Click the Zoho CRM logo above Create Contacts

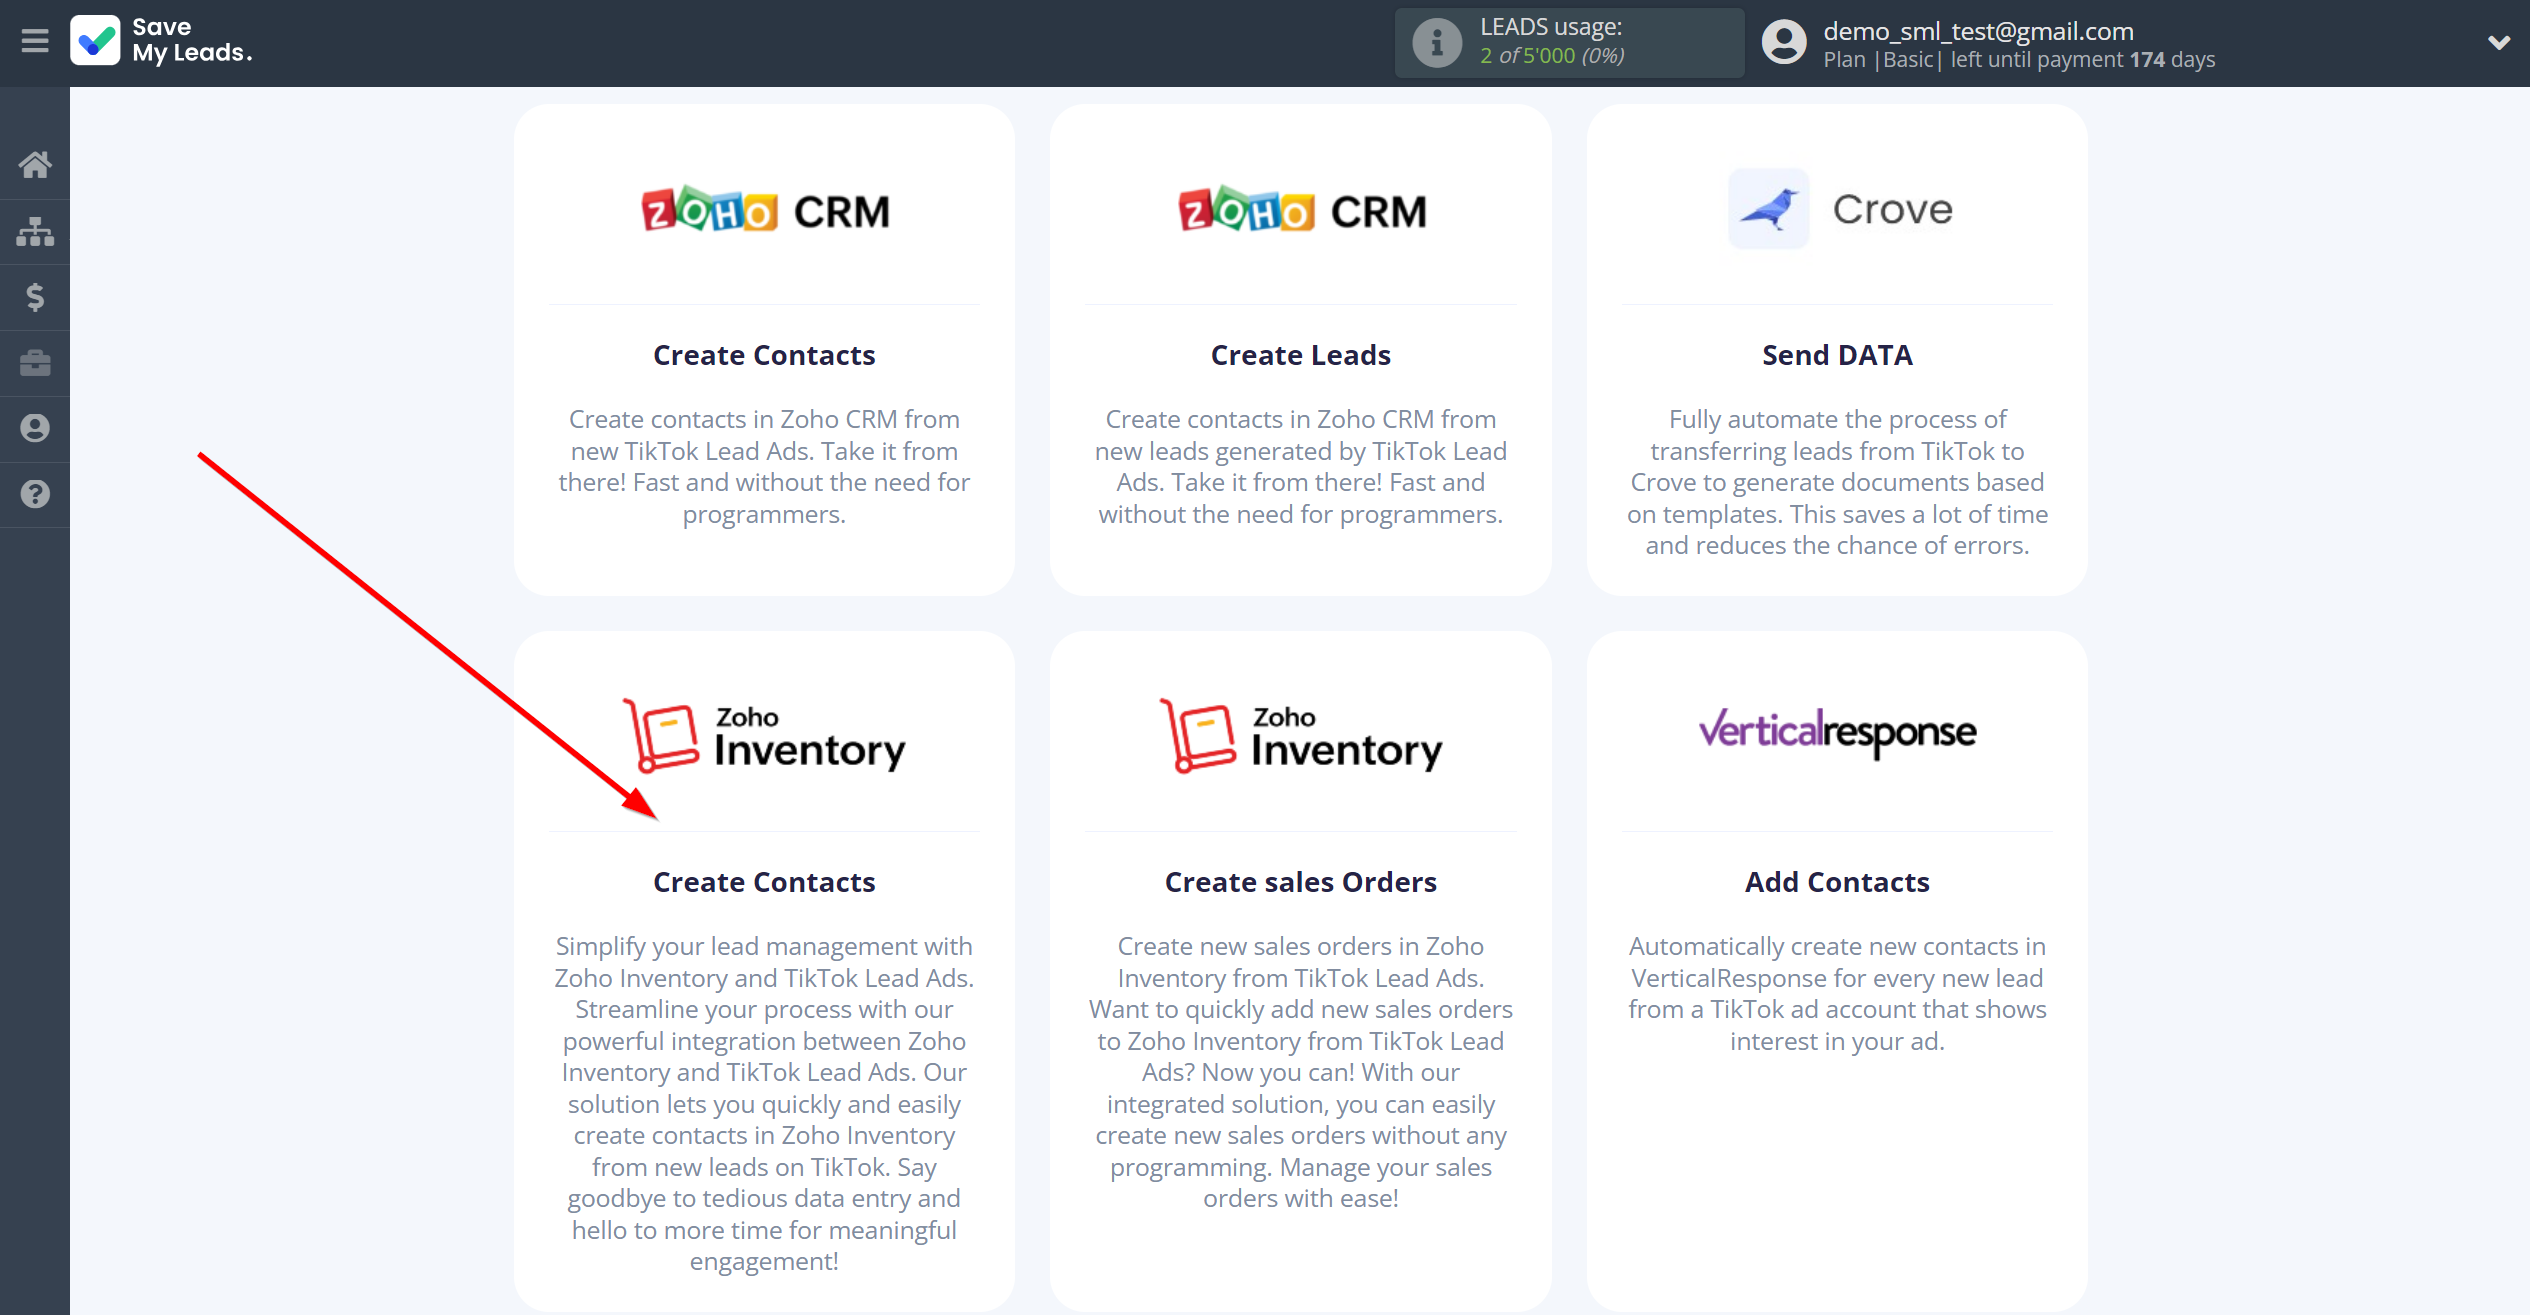tap(765, 210)
